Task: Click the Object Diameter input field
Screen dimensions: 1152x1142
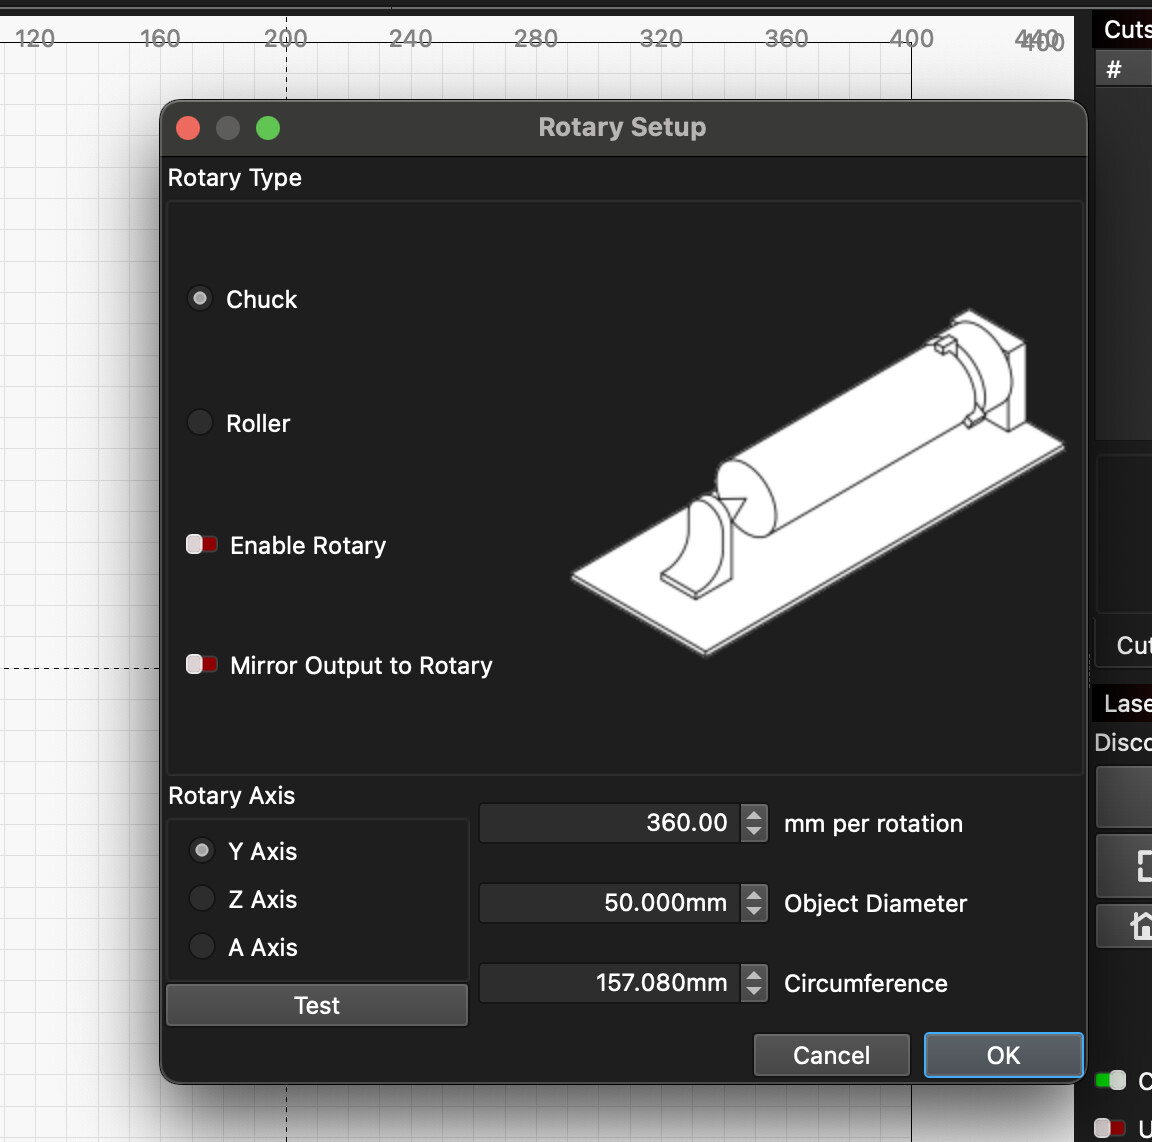Action: click(x=610, y=903)
